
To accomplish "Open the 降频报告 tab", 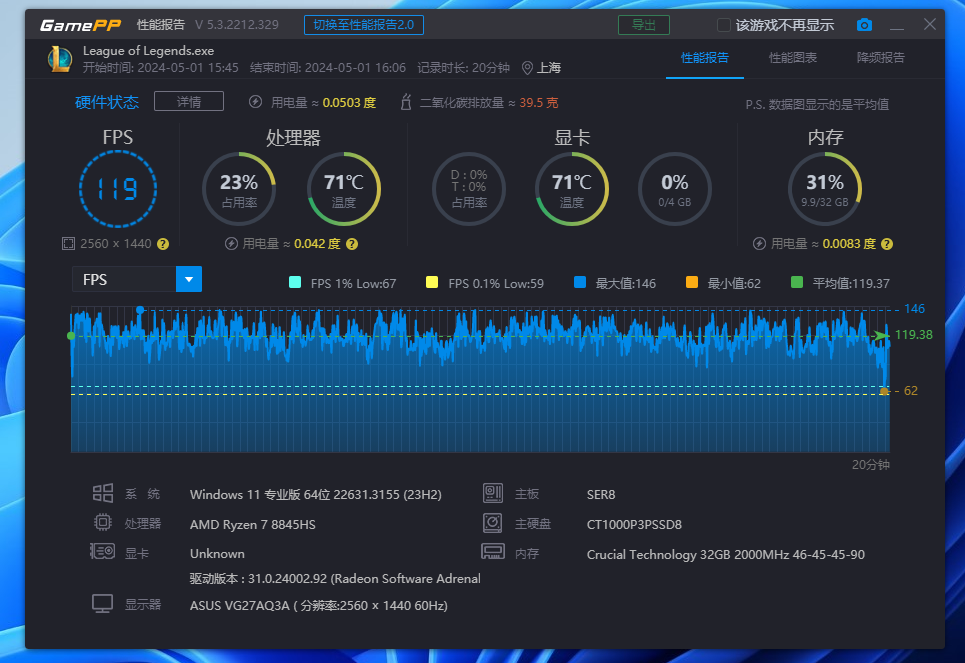I will pyautogui.click(x=881, y=58).
